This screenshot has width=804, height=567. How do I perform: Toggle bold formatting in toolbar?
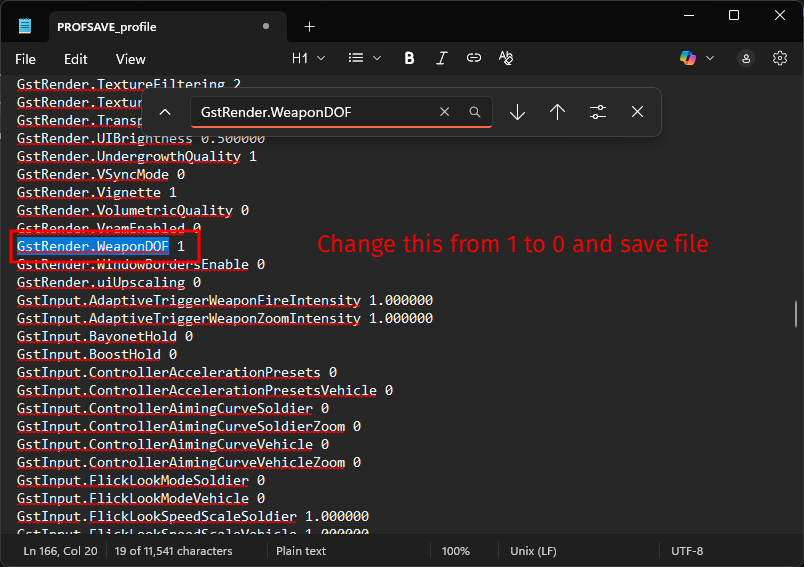point(409,58)
